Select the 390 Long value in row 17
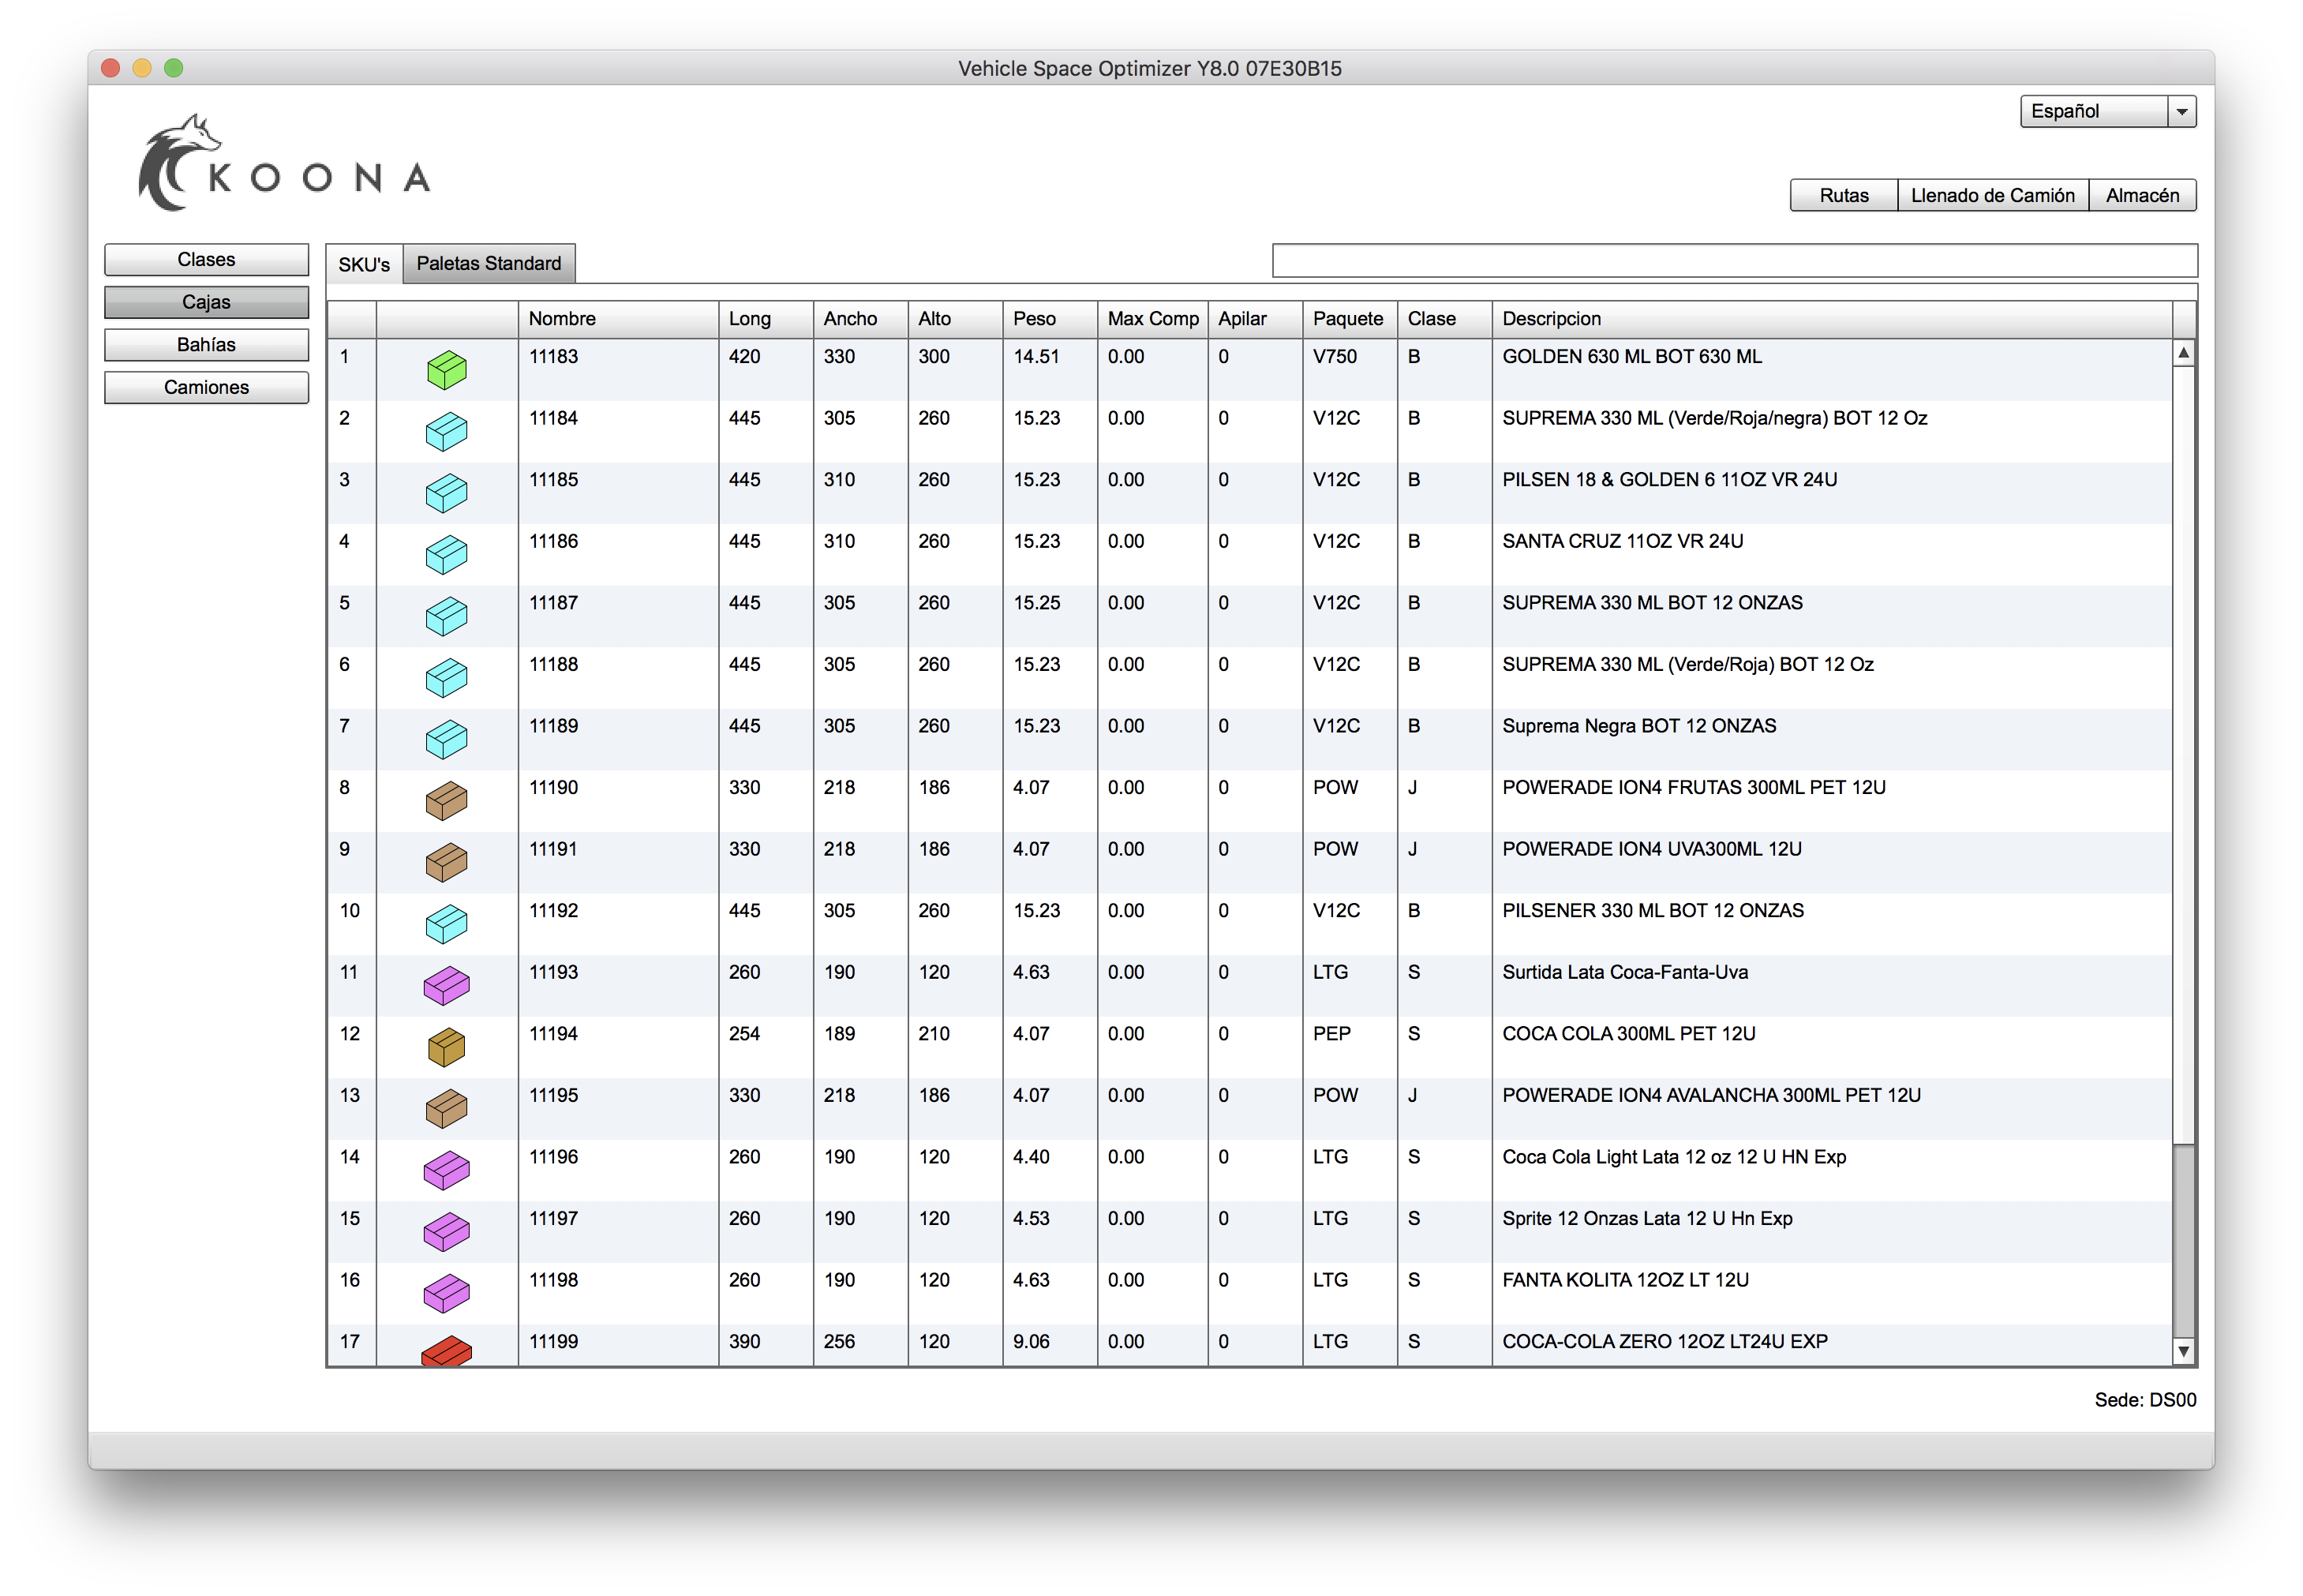The width and height of the screenshot is (2303, 1596). click(744, 1342)
